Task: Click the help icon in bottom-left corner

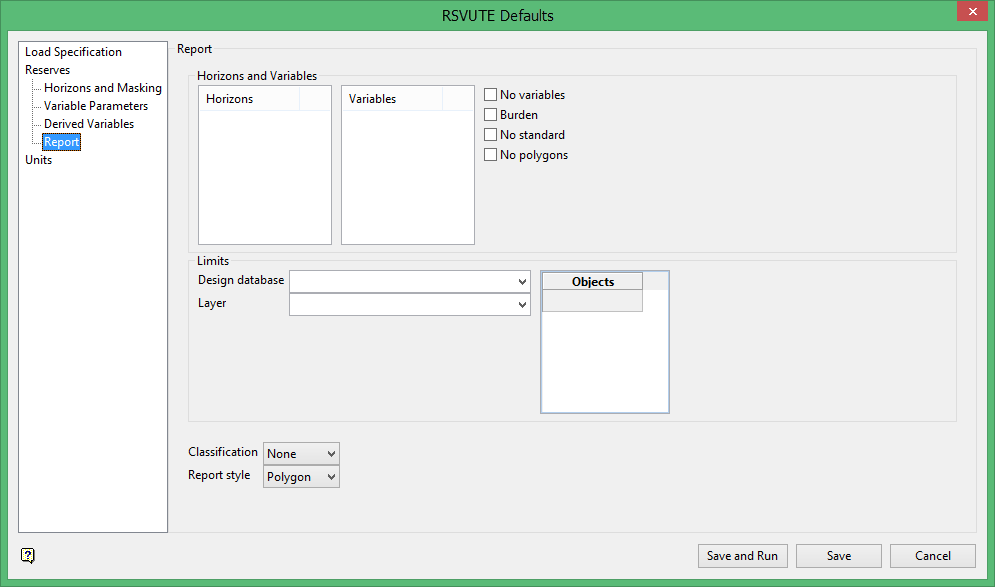Action: [28, 556]
